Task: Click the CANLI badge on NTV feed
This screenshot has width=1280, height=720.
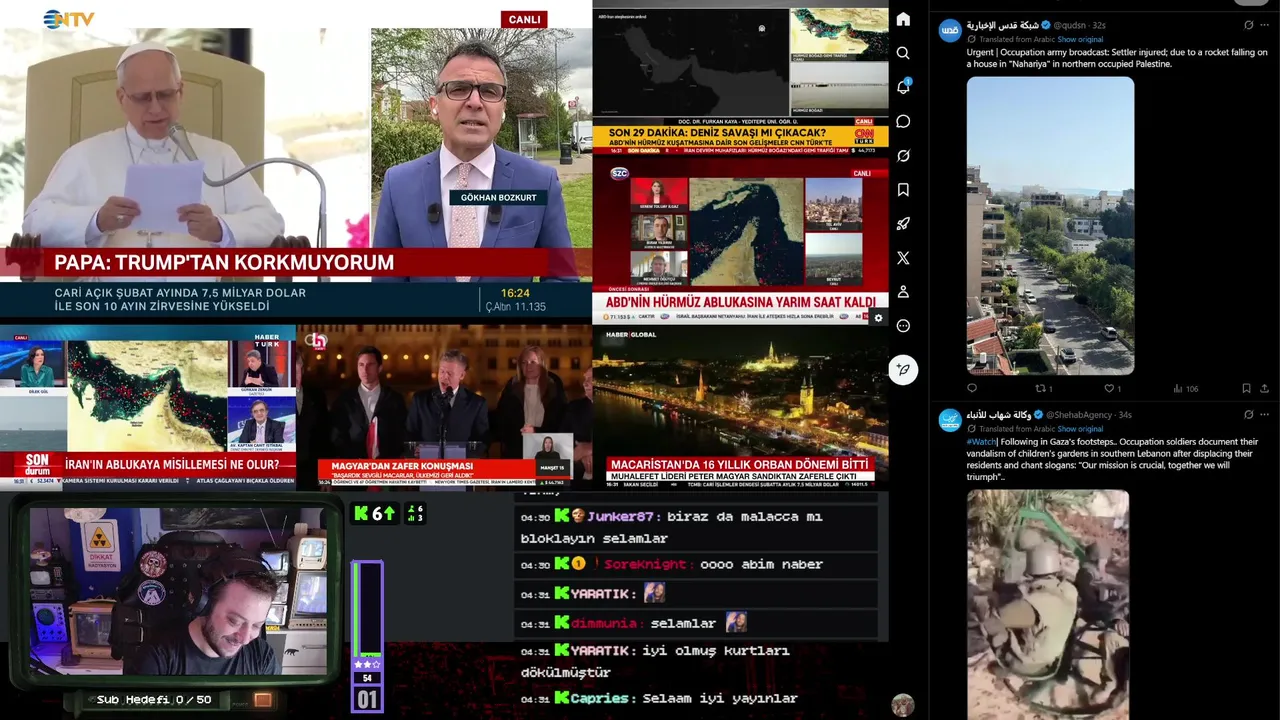Action: pos(524,19)
